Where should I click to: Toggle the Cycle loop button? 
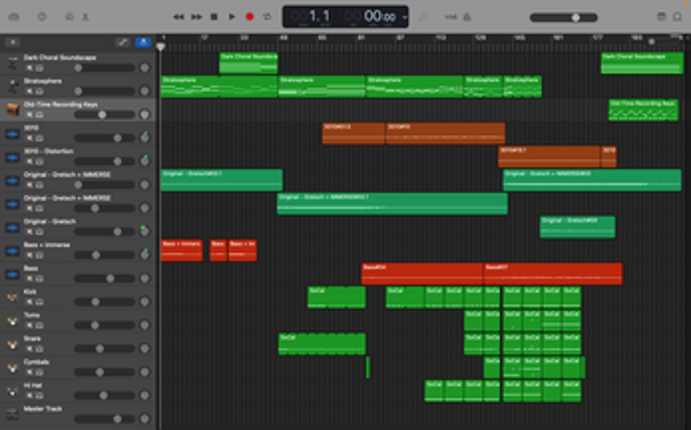pos(267,17)
